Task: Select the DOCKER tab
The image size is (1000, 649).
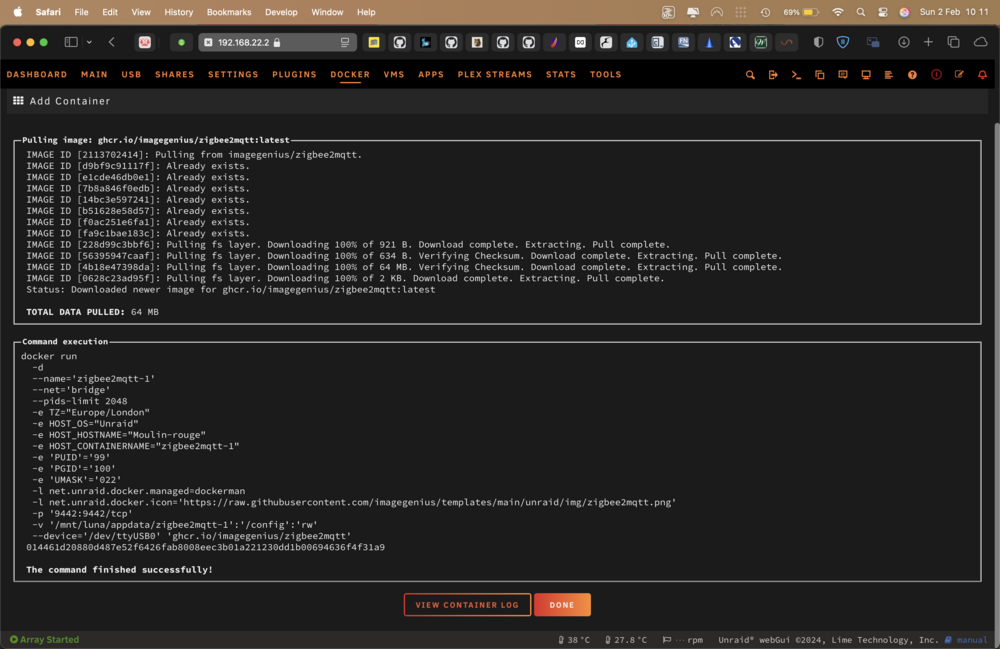Action: pyautogui.click(x=350, y=75)
